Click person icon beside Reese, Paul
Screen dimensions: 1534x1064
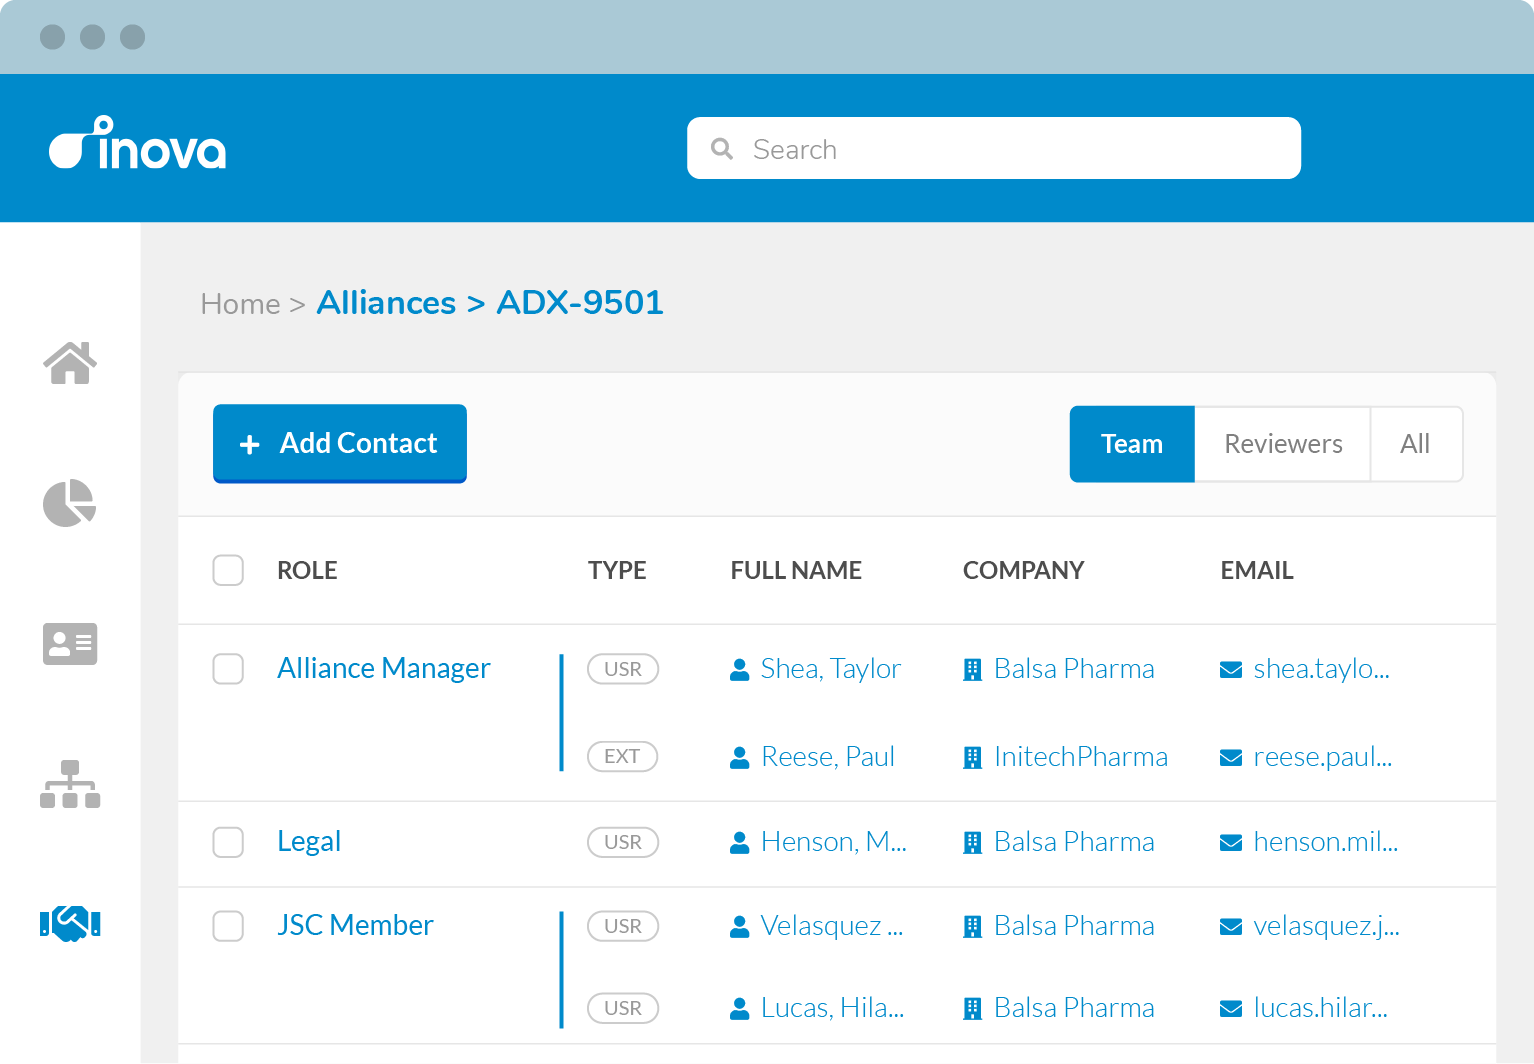pos(740,758)
